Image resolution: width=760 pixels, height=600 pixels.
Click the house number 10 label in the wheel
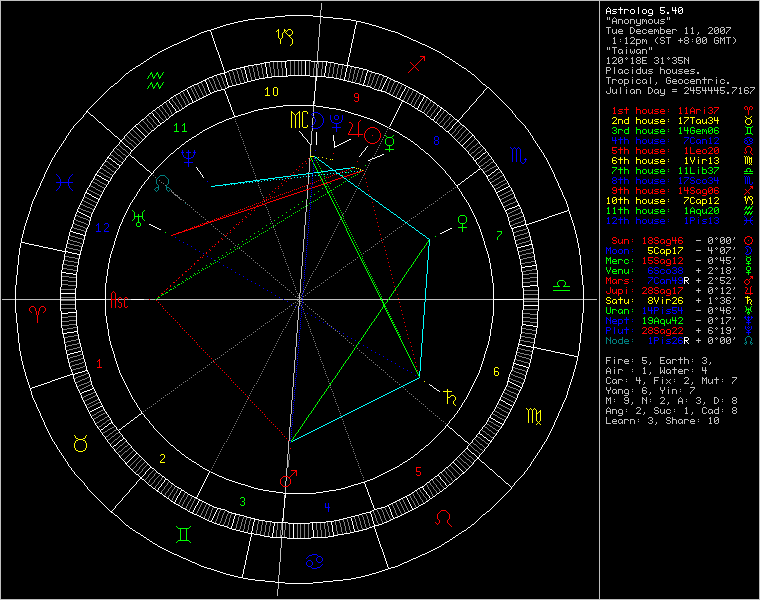click(x=271, y=91)
